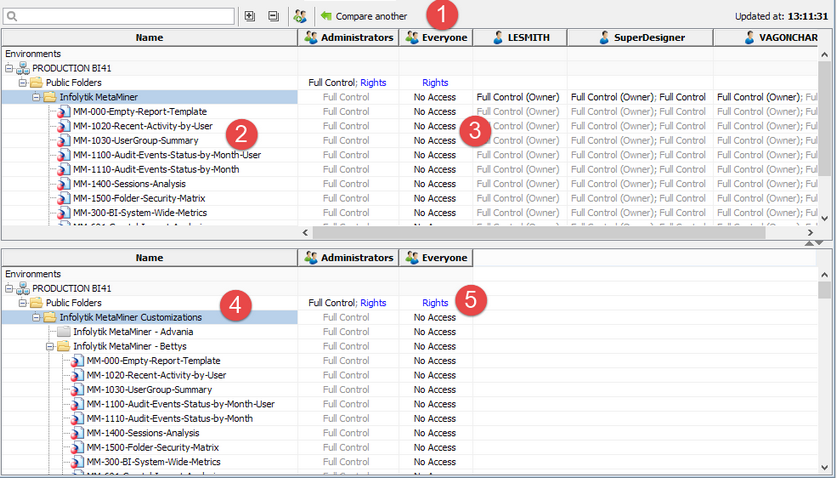Select MM-300-BI-System-Wide-Metrics in bottom panel
Screen dimensions: 837x478
coord(153,462)
